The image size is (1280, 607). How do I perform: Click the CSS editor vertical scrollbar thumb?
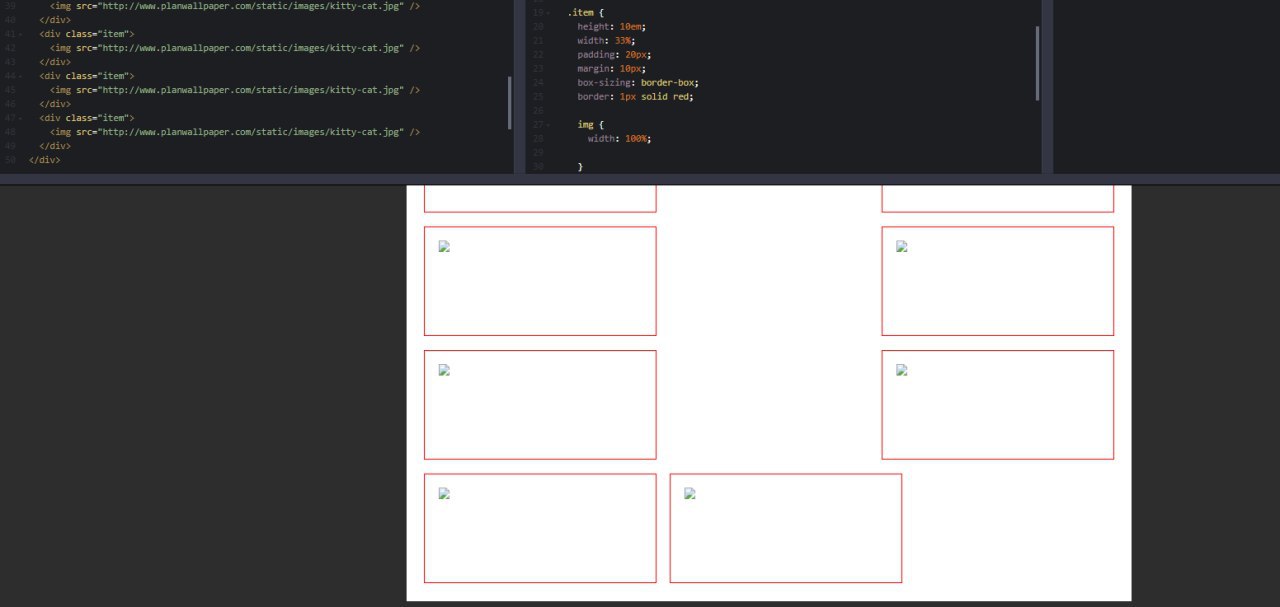pos(1037,63)
